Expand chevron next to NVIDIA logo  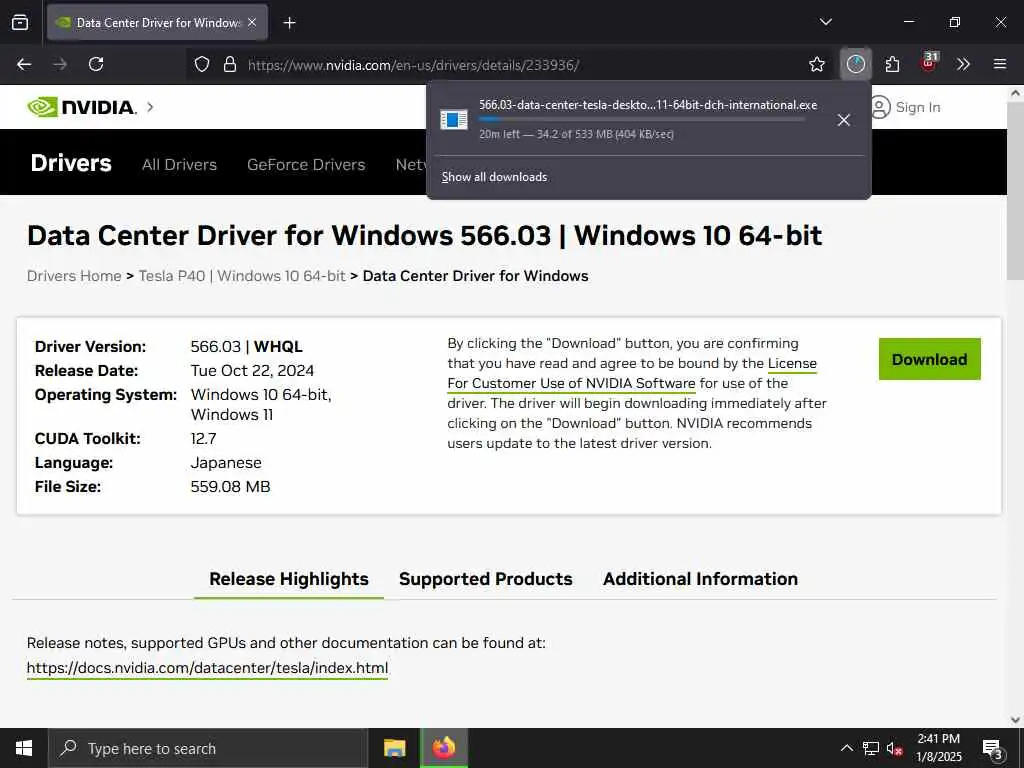point(150,106)
